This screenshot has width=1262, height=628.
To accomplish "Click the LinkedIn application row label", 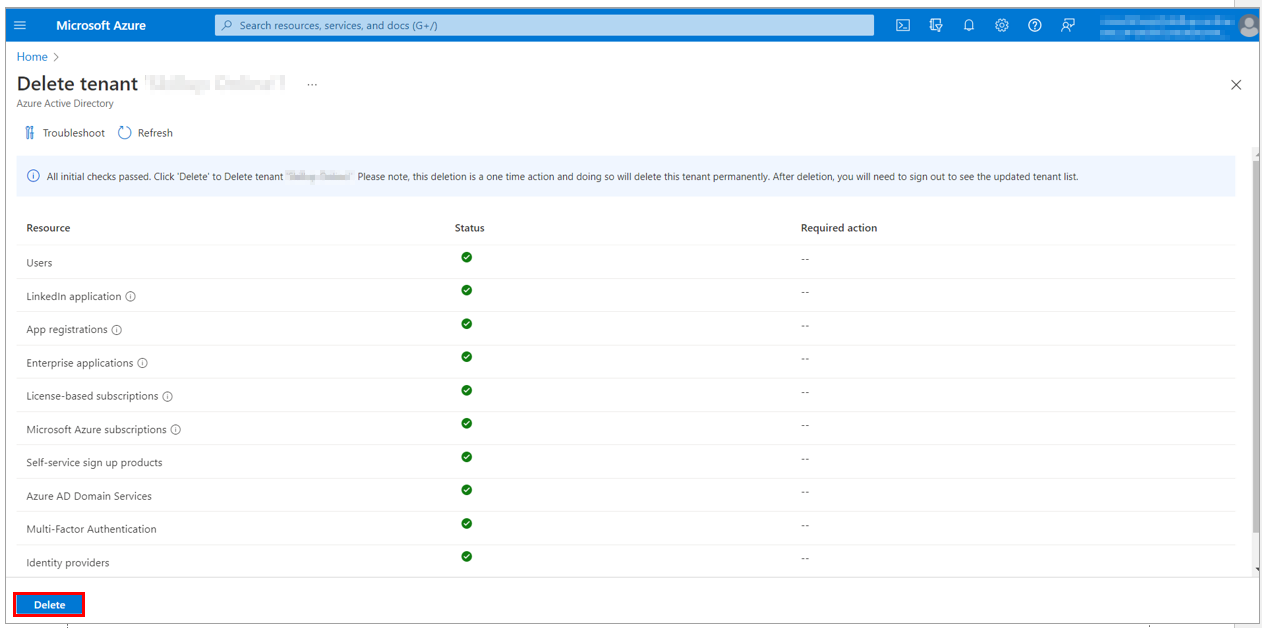I will 74,297.
